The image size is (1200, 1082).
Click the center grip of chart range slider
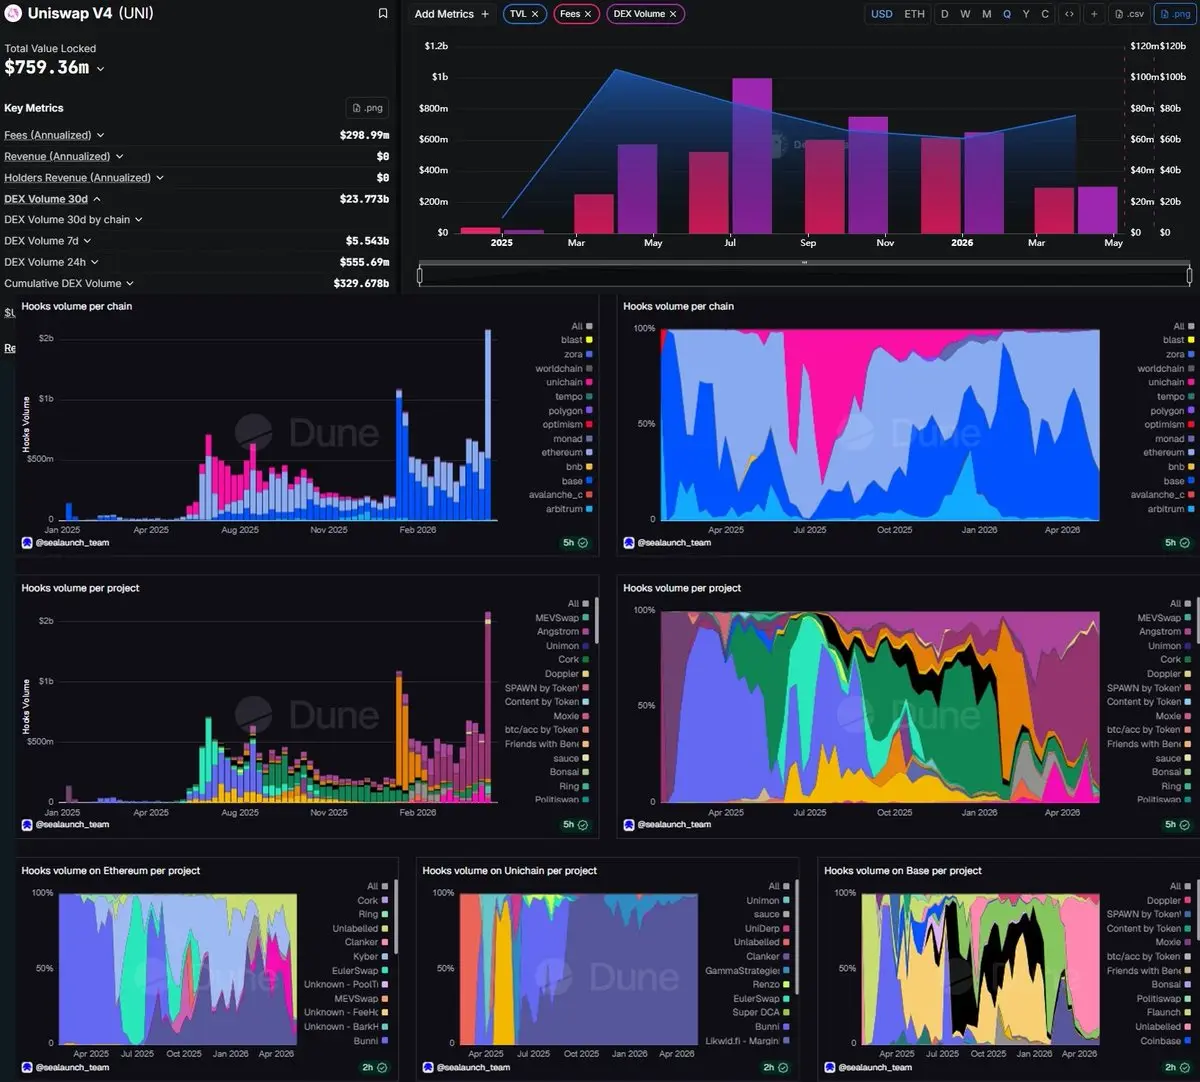pyautogui.click(x=804, y=263)
